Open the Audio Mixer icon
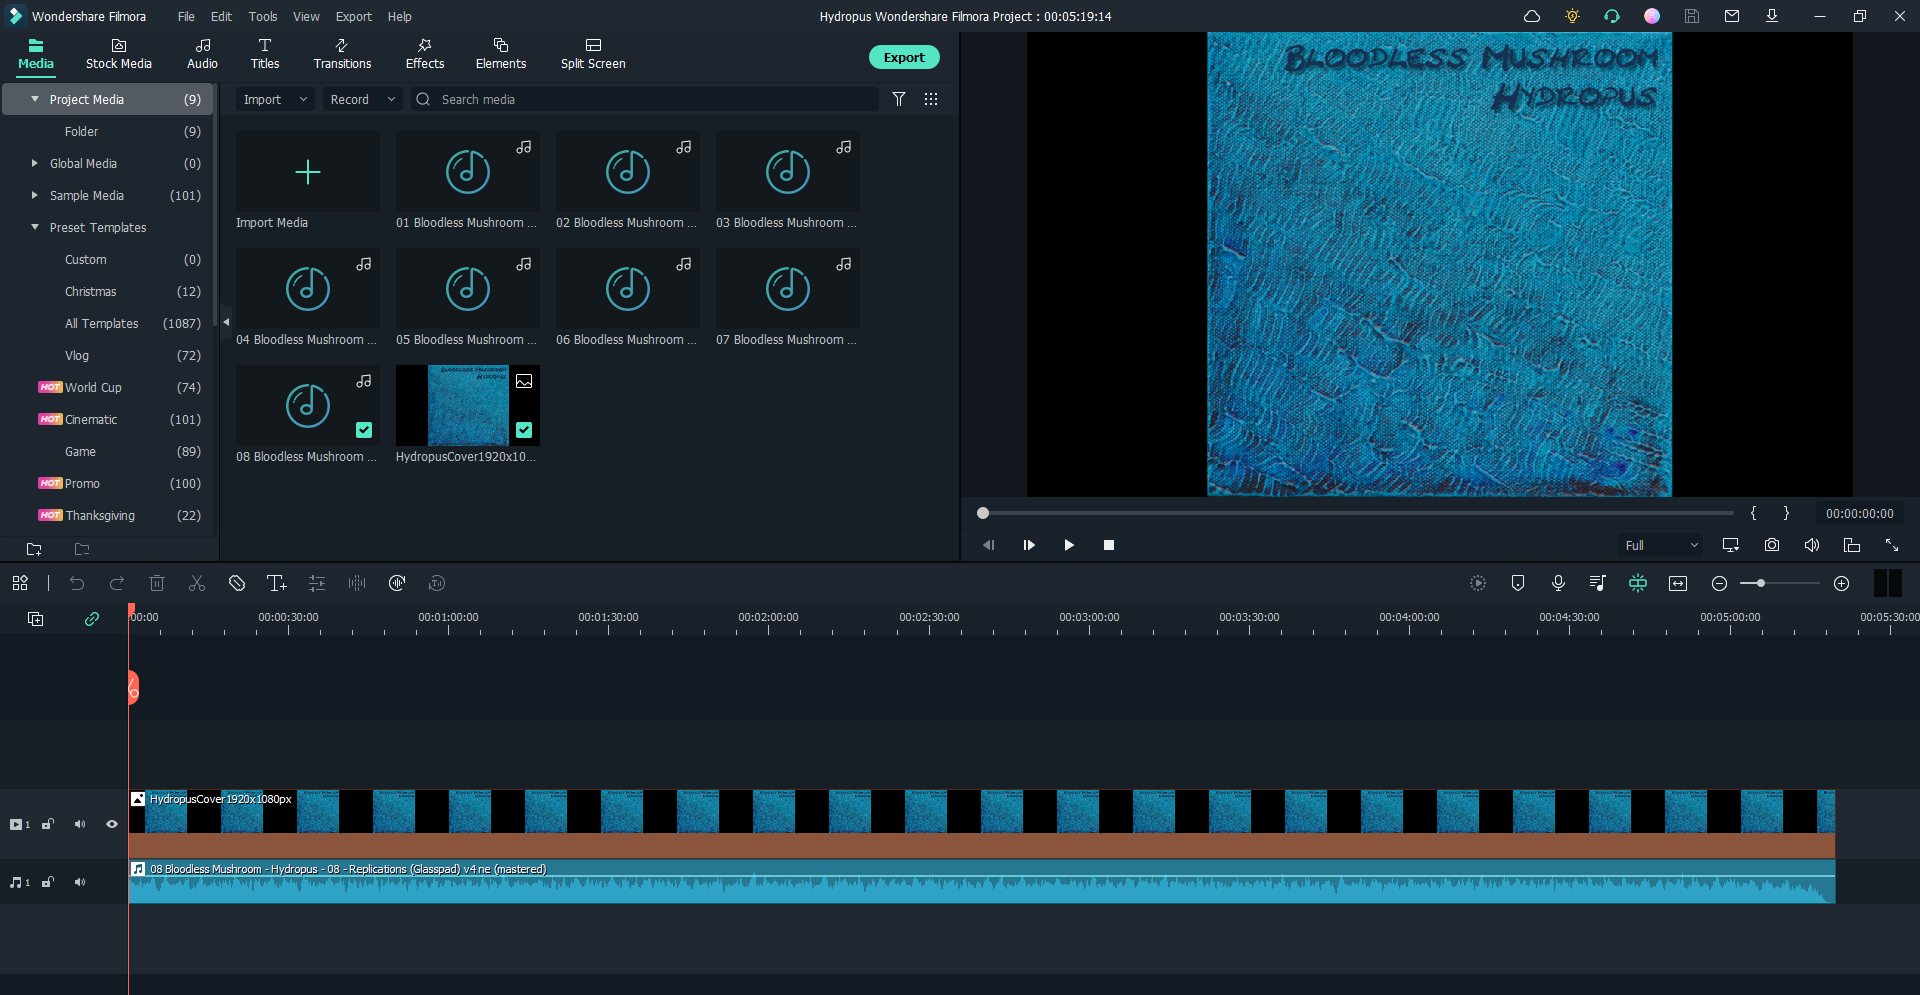1920x995 pixels. point(1598,583)
